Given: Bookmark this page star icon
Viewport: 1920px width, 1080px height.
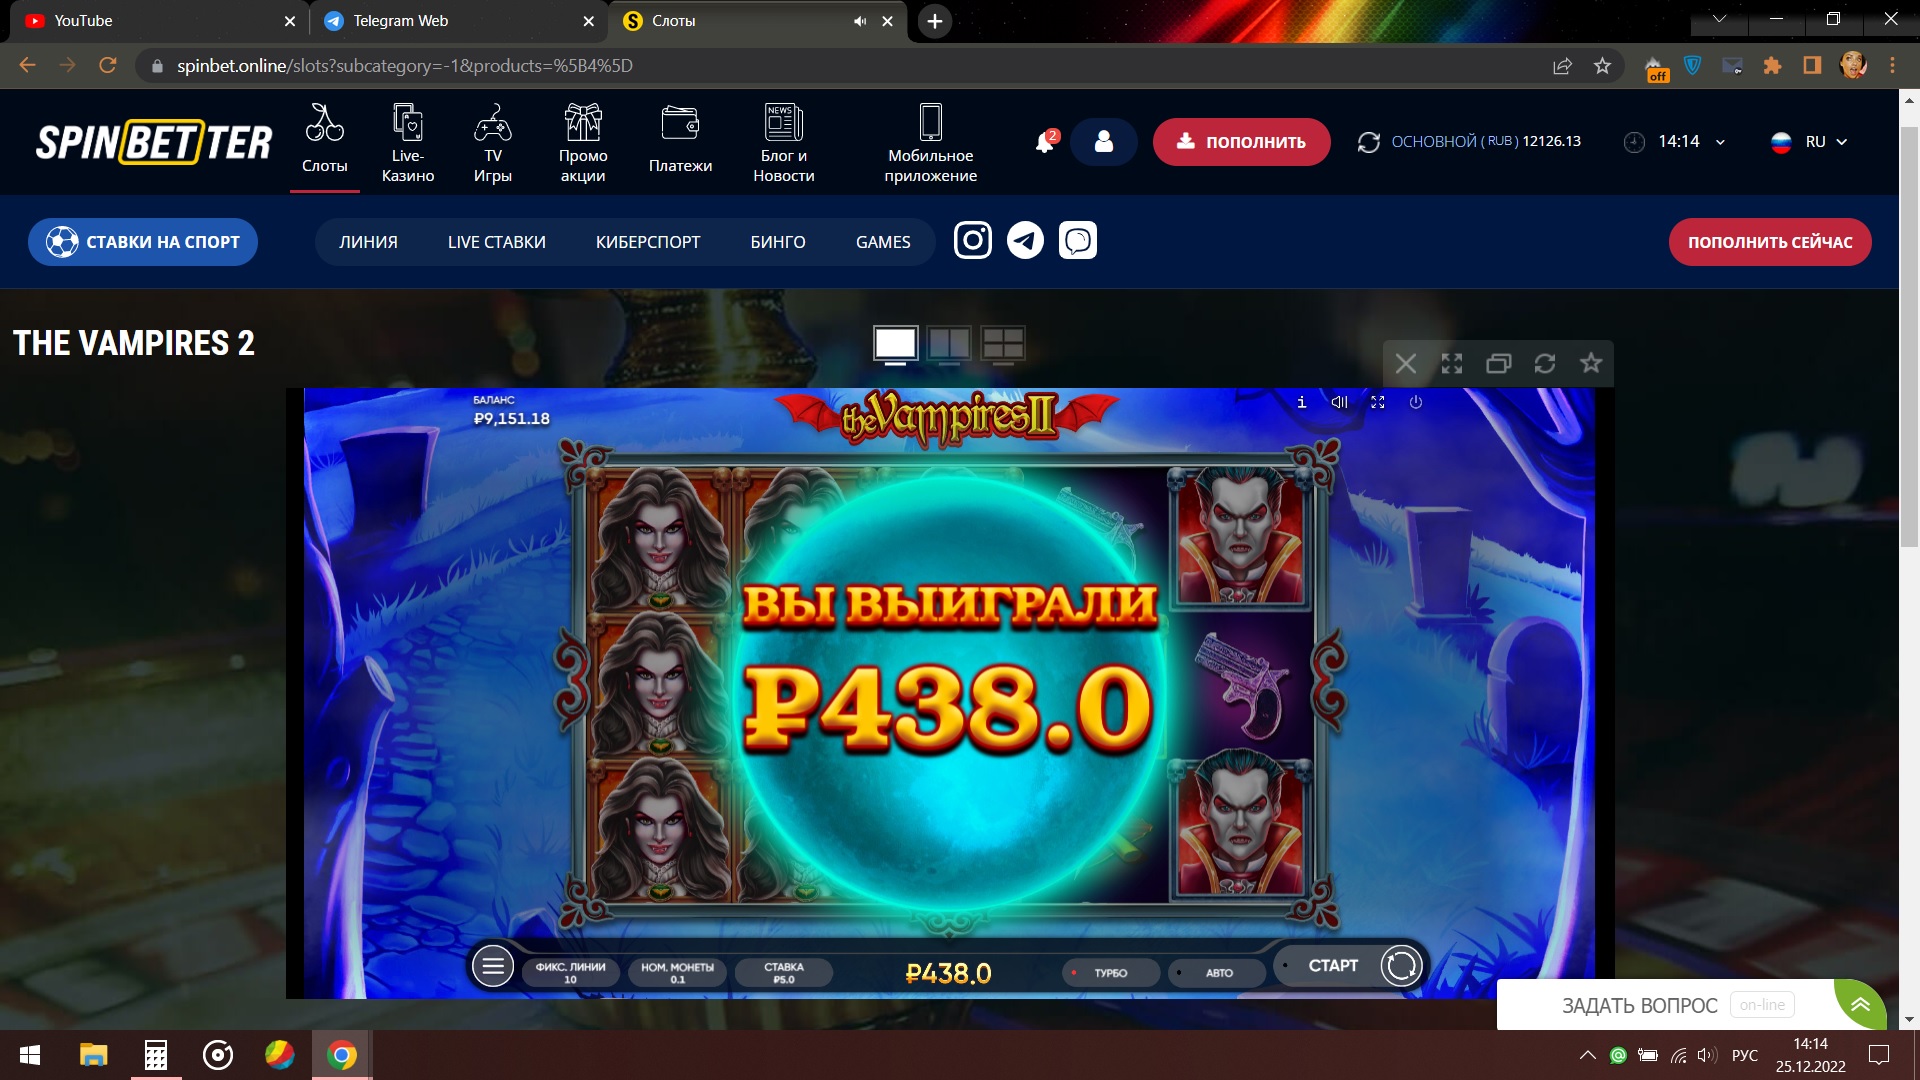Looking at the screenshot, I should click(1602, 65).
